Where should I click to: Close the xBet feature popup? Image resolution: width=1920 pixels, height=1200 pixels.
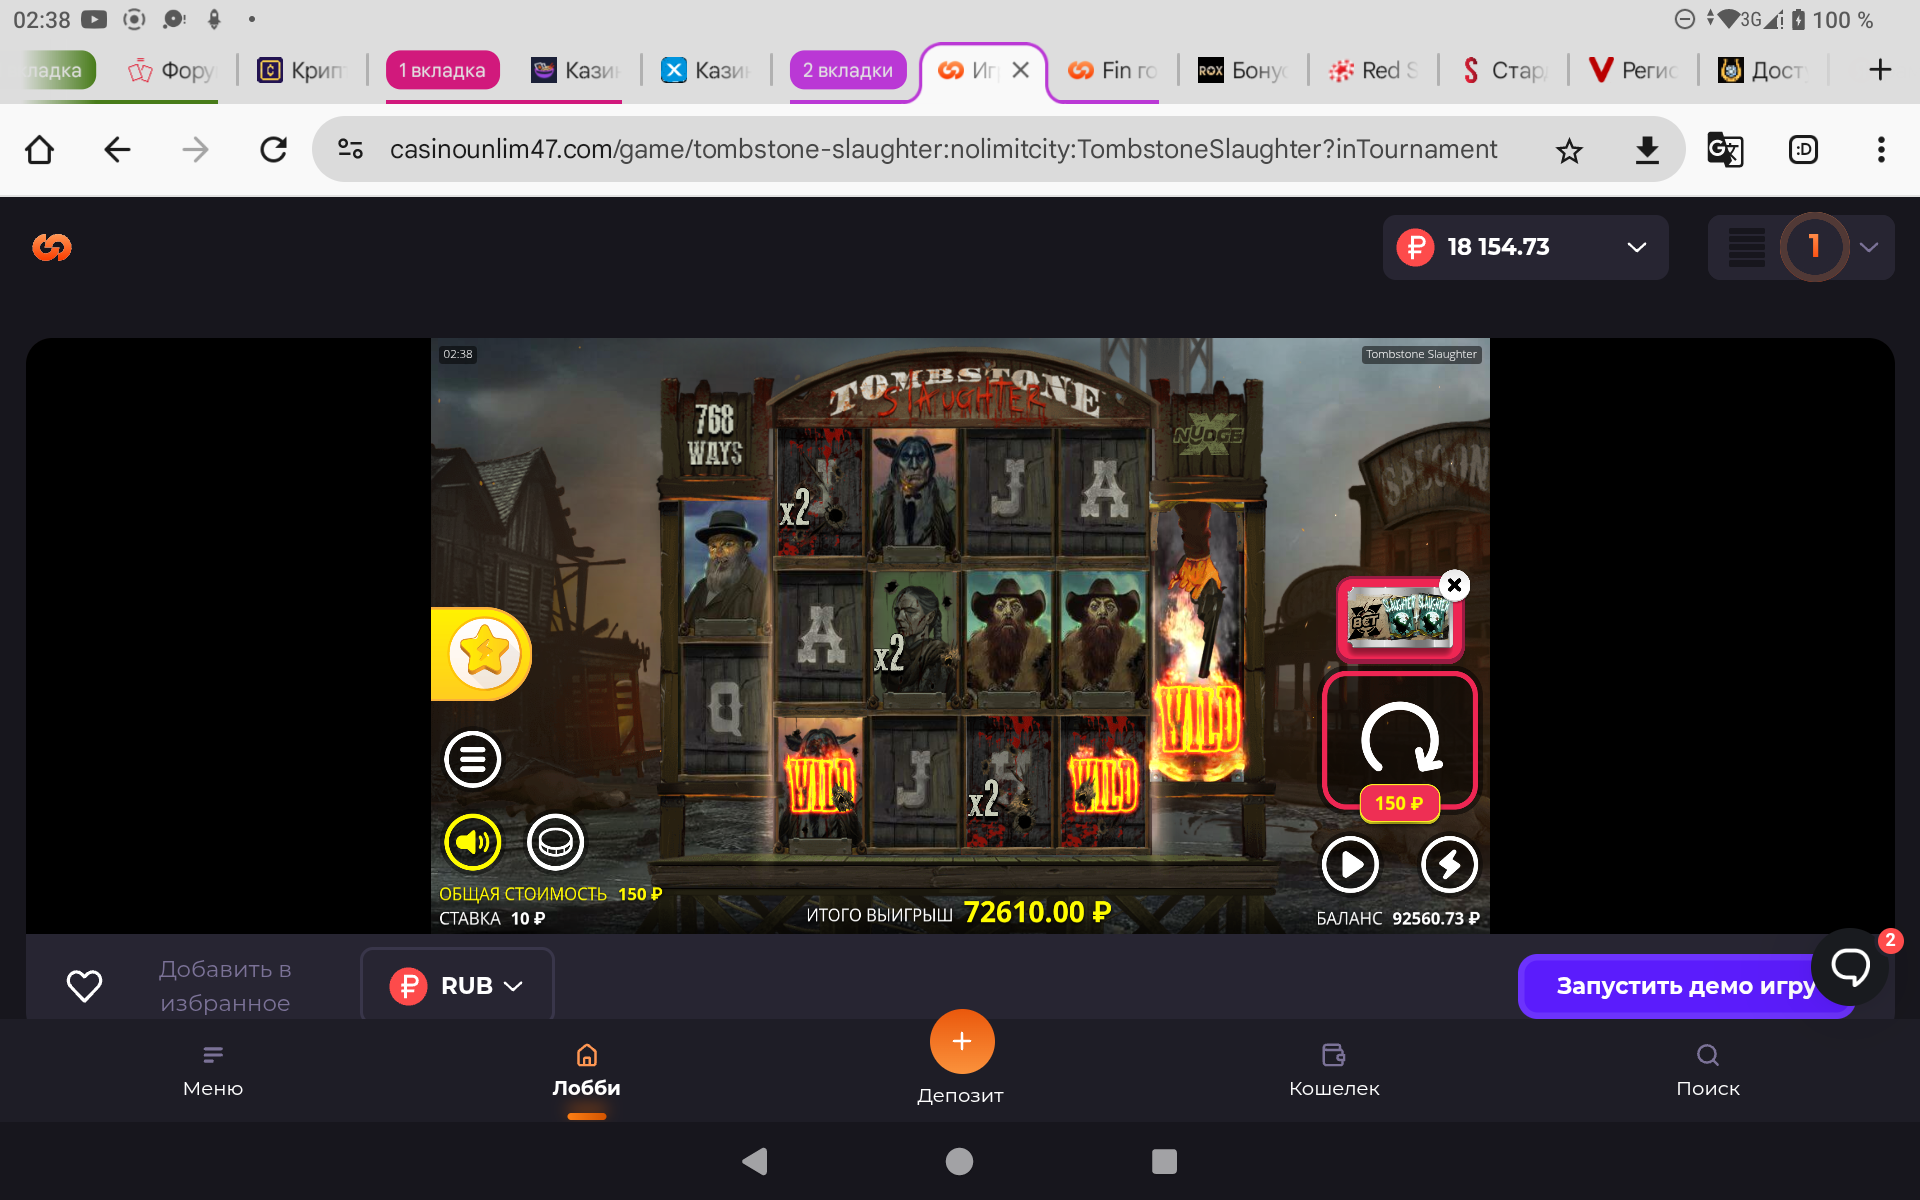click(x=1455, y=585)
